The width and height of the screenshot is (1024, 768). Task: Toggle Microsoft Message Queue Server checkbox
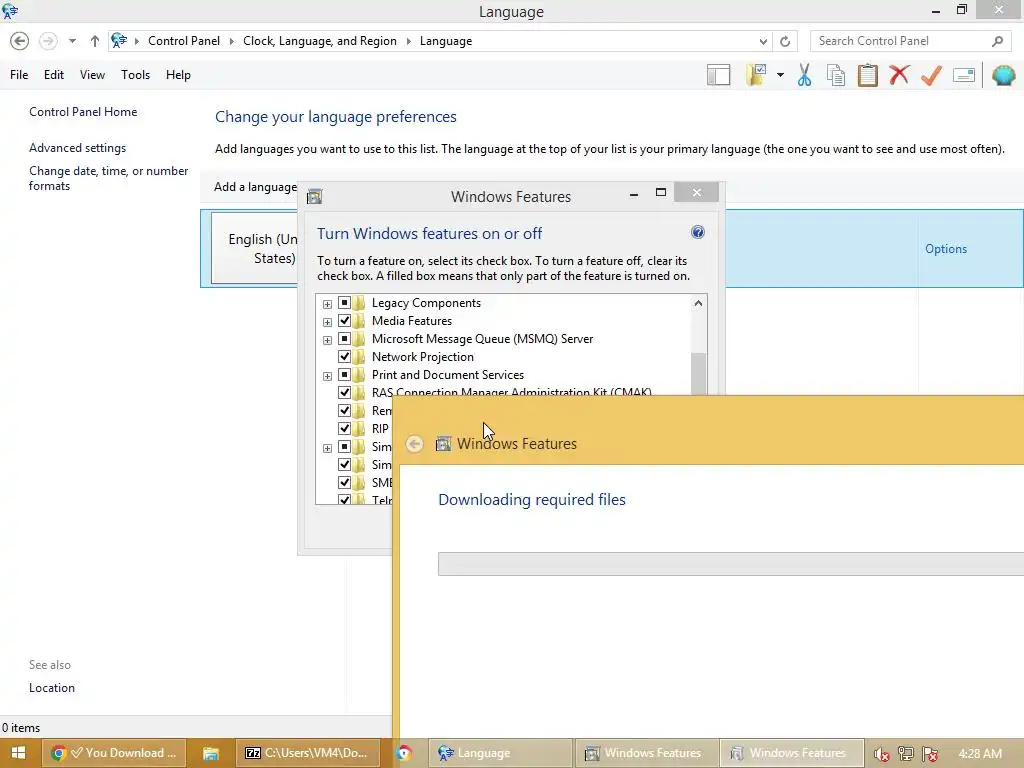(x=344, y=339)
